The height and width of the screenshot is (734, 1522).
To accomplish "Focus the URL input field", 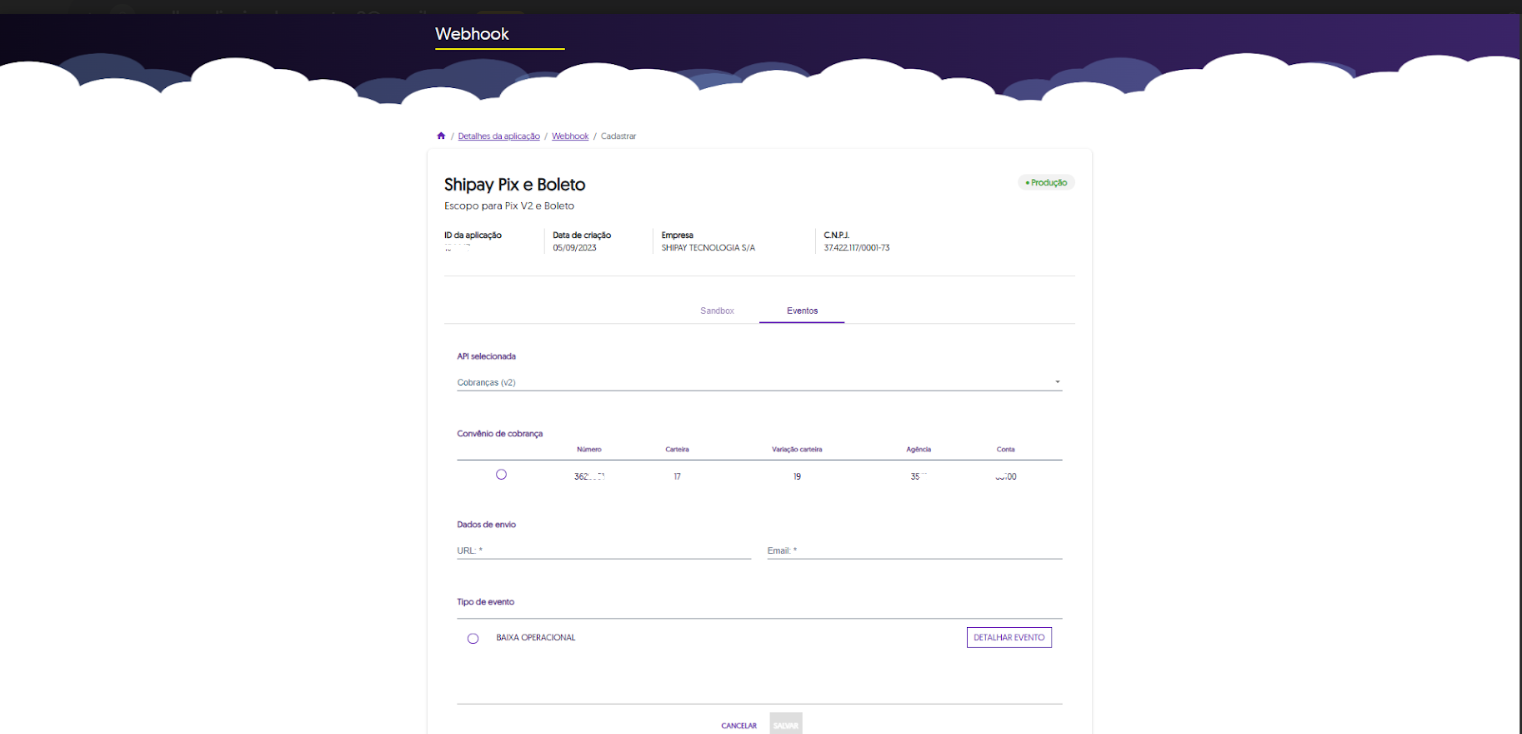I will click(604, 550).
